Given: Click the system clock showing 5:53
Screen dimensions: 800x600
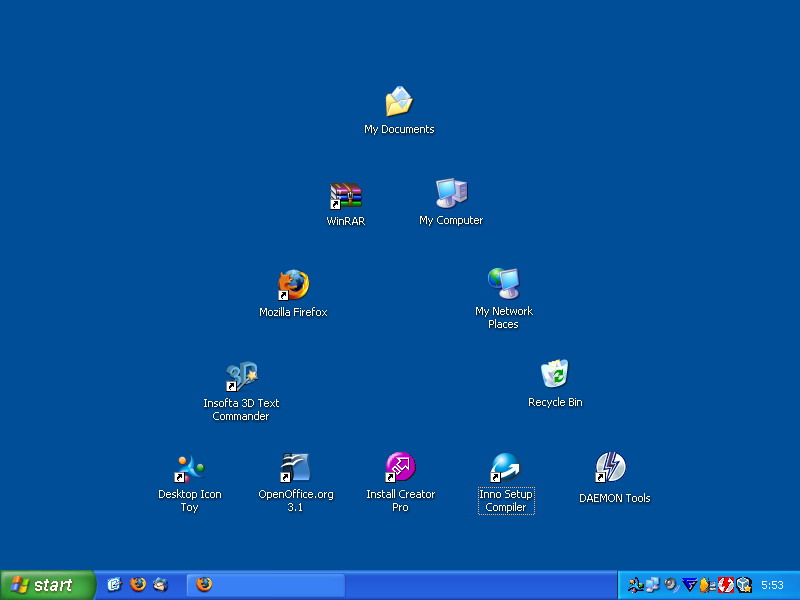Looking at the screenshot, I should (x=773, y=585).
